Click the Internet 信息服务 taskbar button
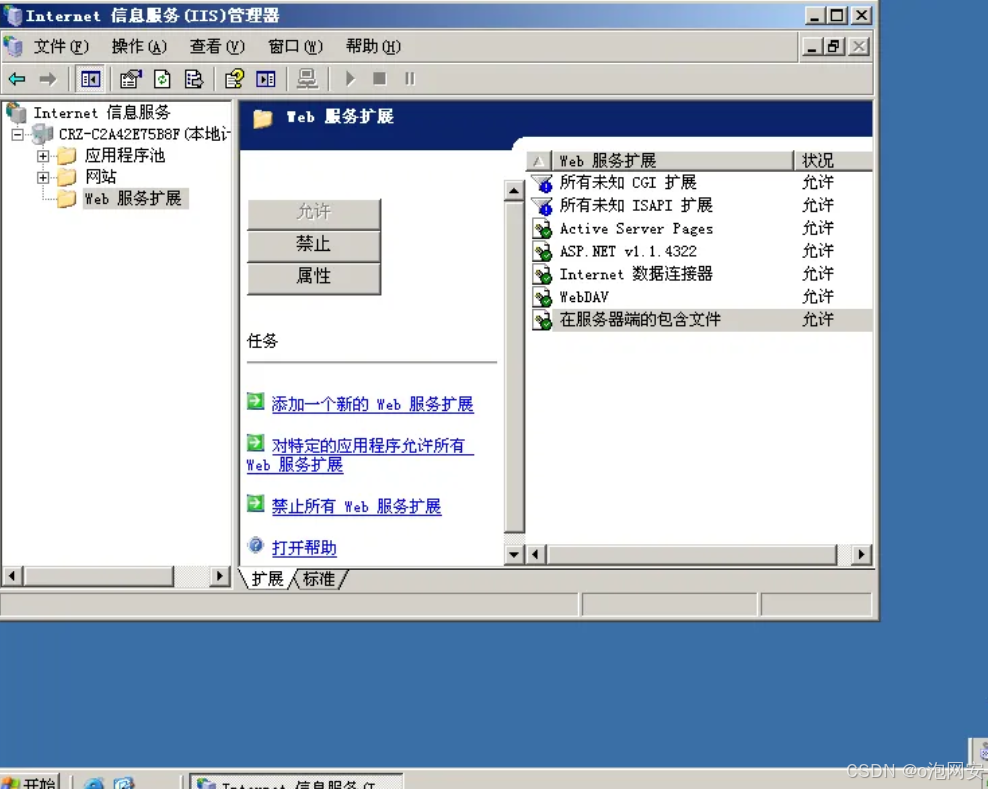Screen dimensions: 988x789 (x=296, y=781)
